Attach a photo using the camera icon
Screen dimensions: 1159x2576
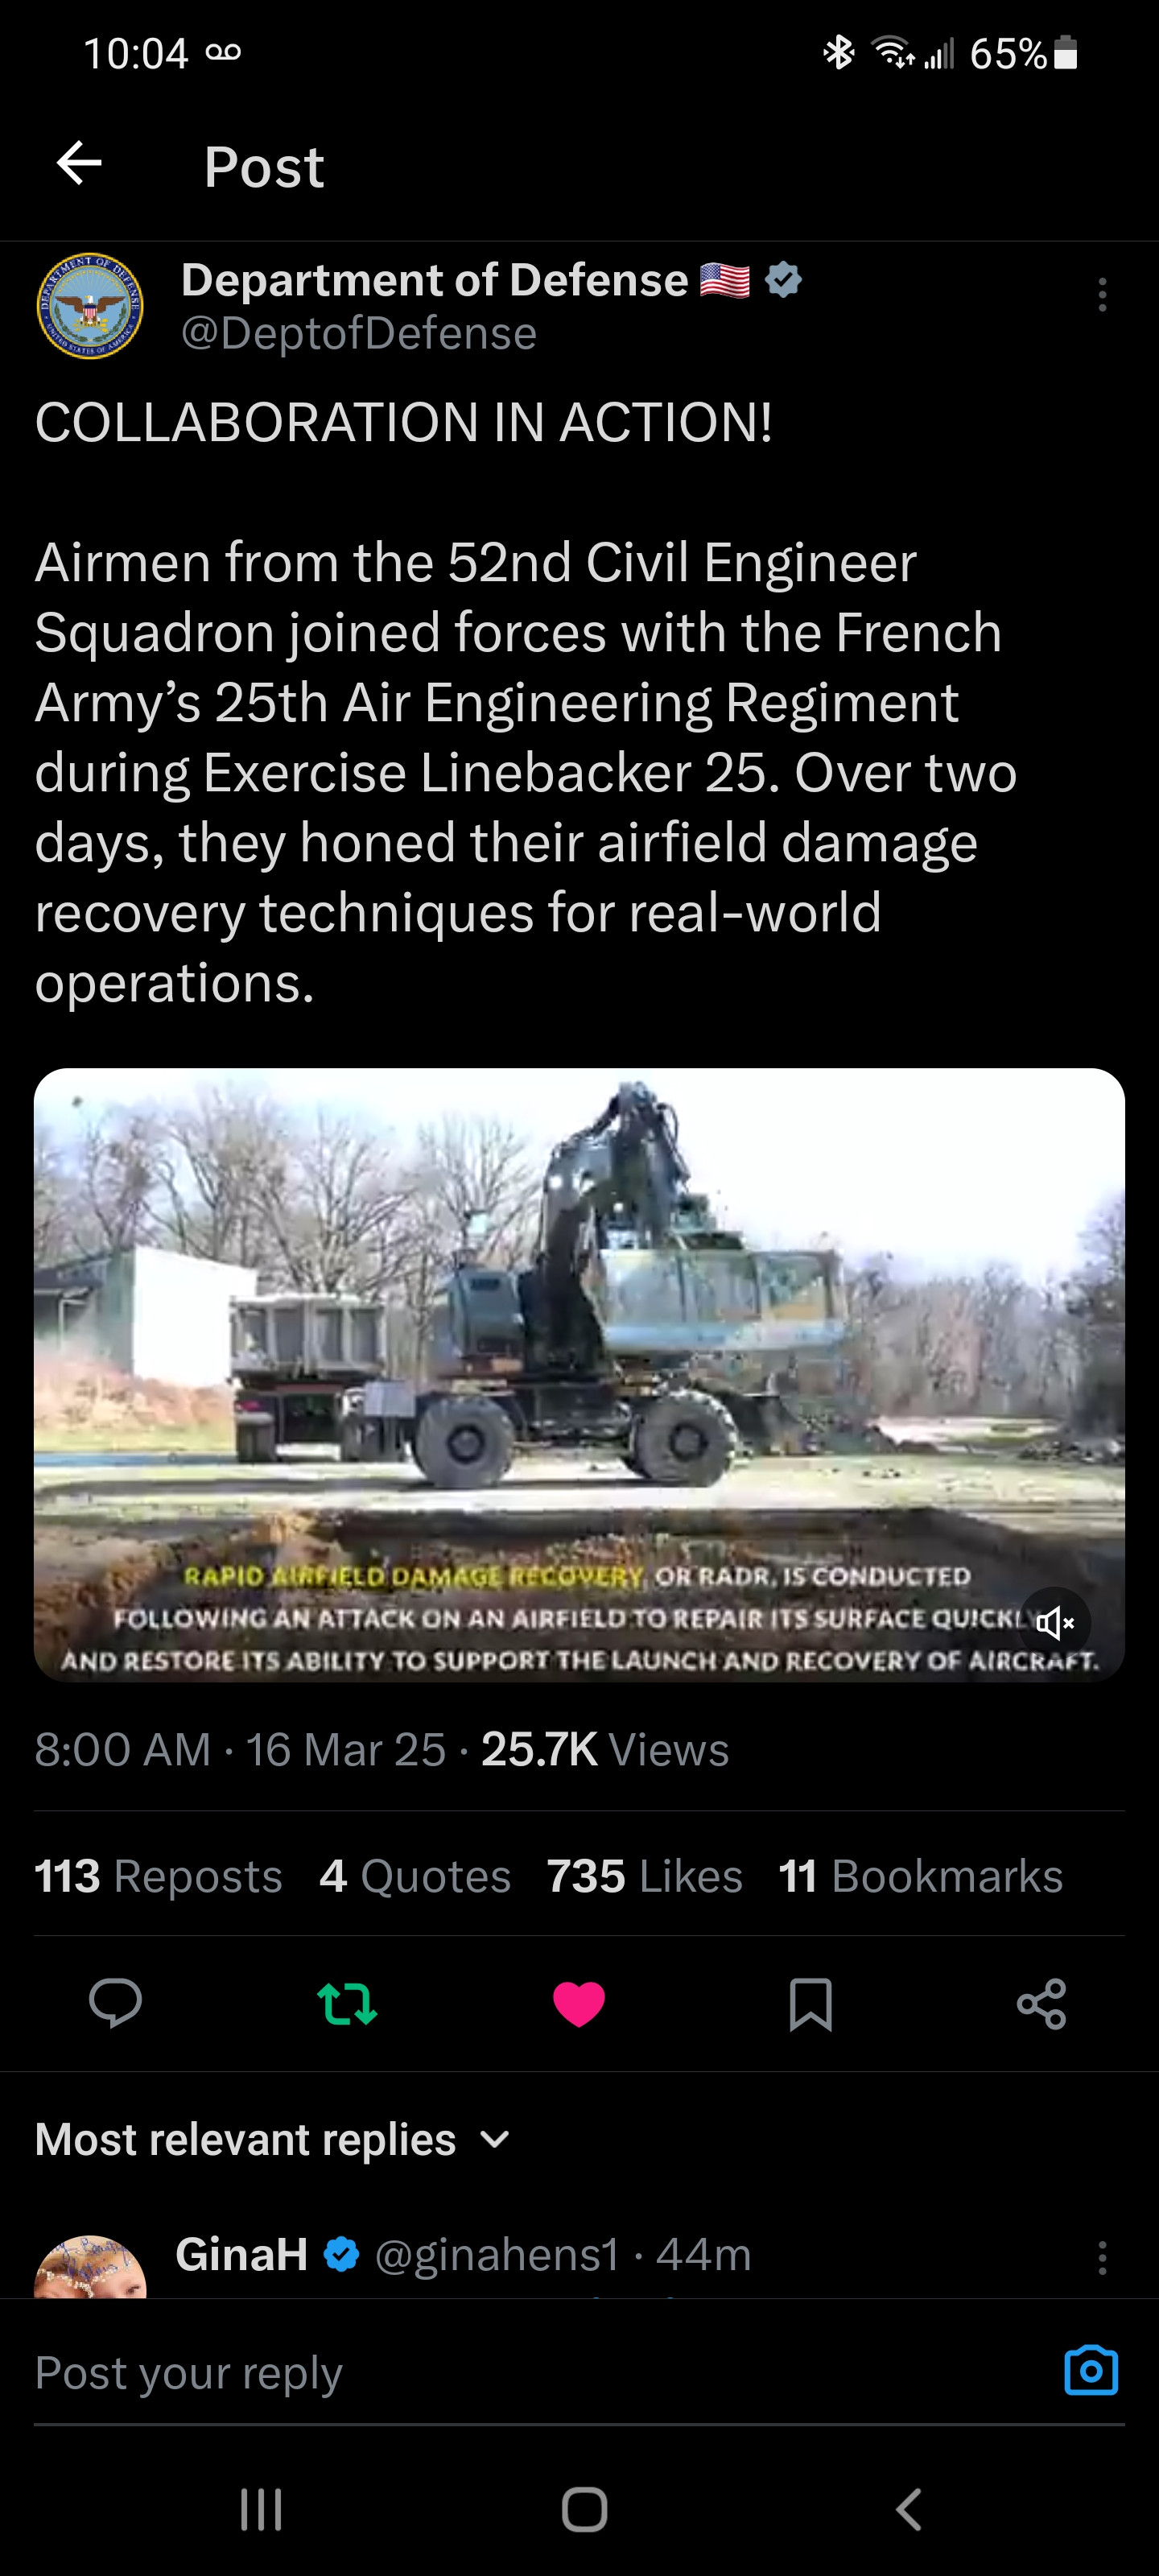coord(1091,2370)
